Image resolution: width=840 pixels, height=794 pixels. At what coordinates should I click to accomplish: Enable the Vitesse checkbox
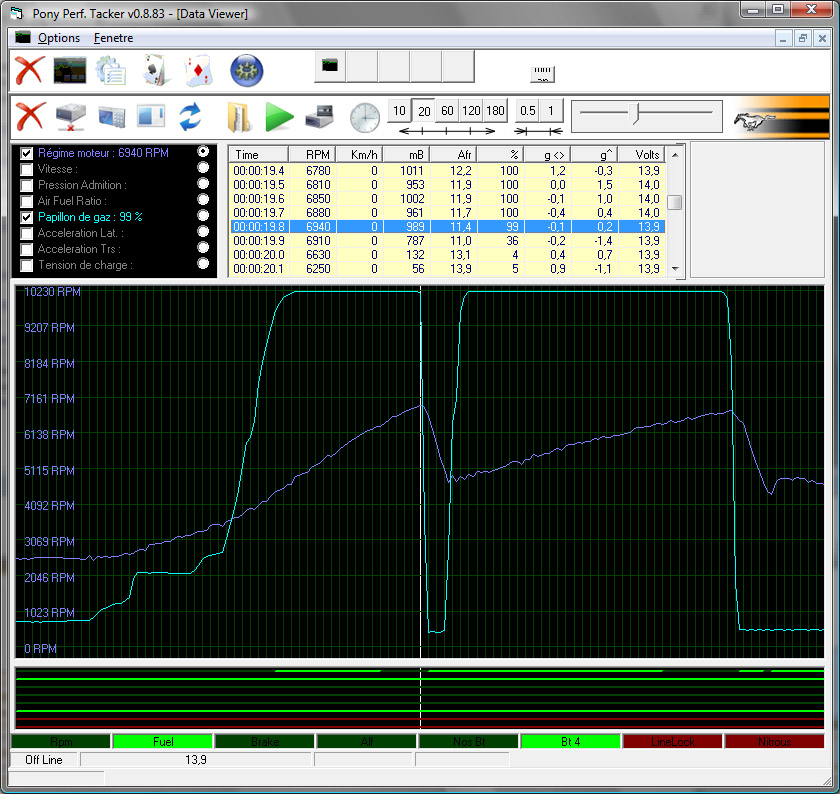pos(26,169)
